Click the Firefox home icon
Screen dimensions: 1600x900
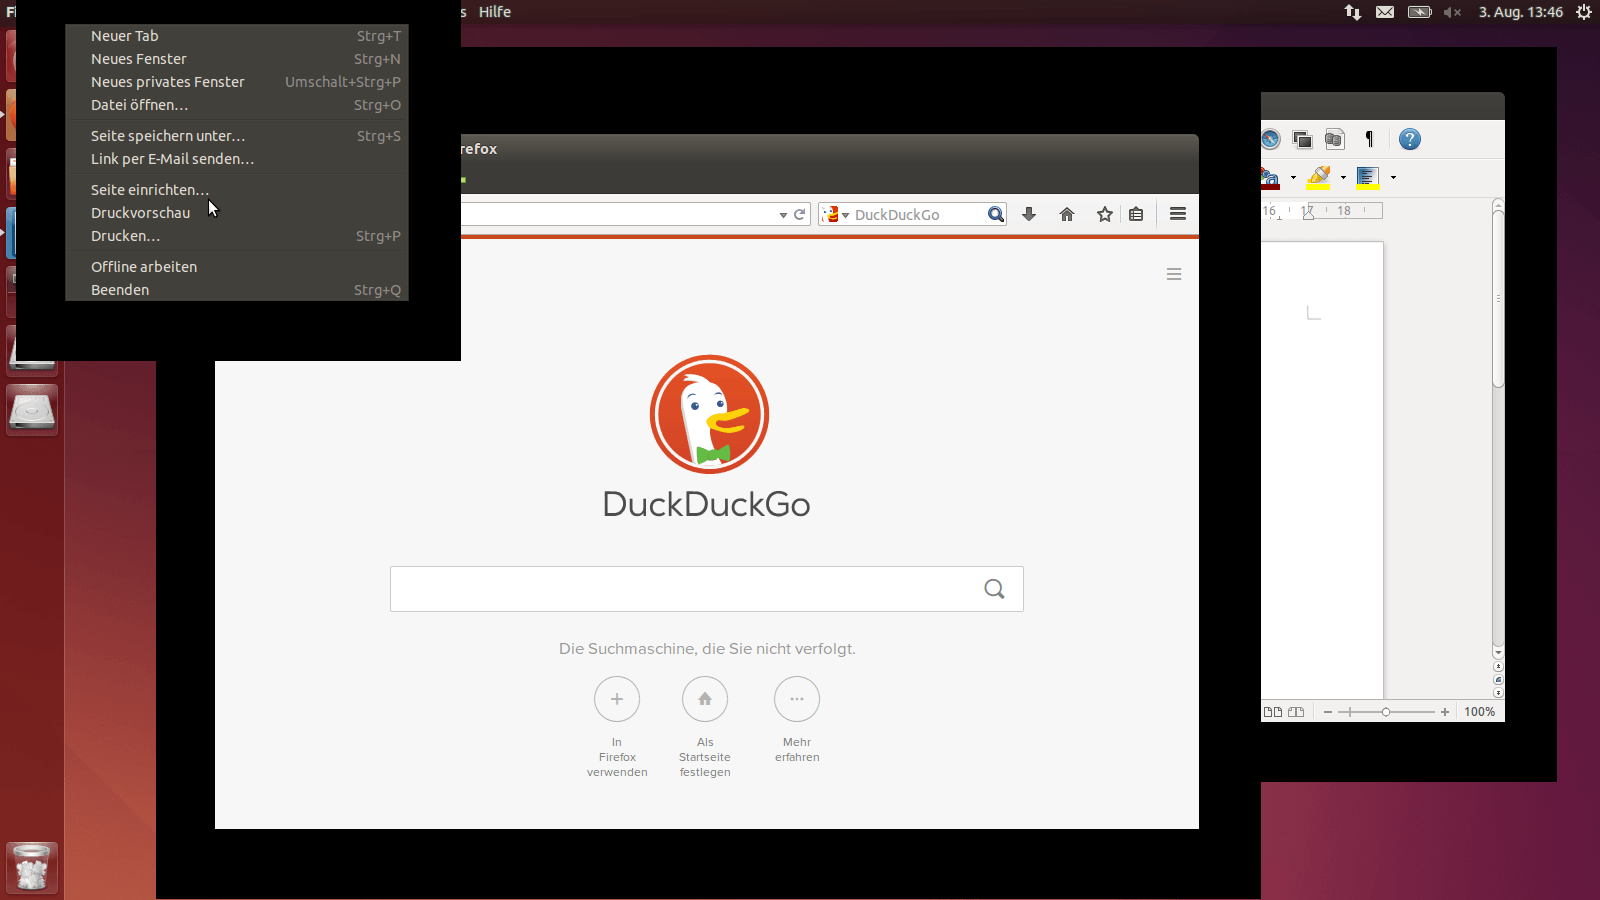[x=1067, y=214]
